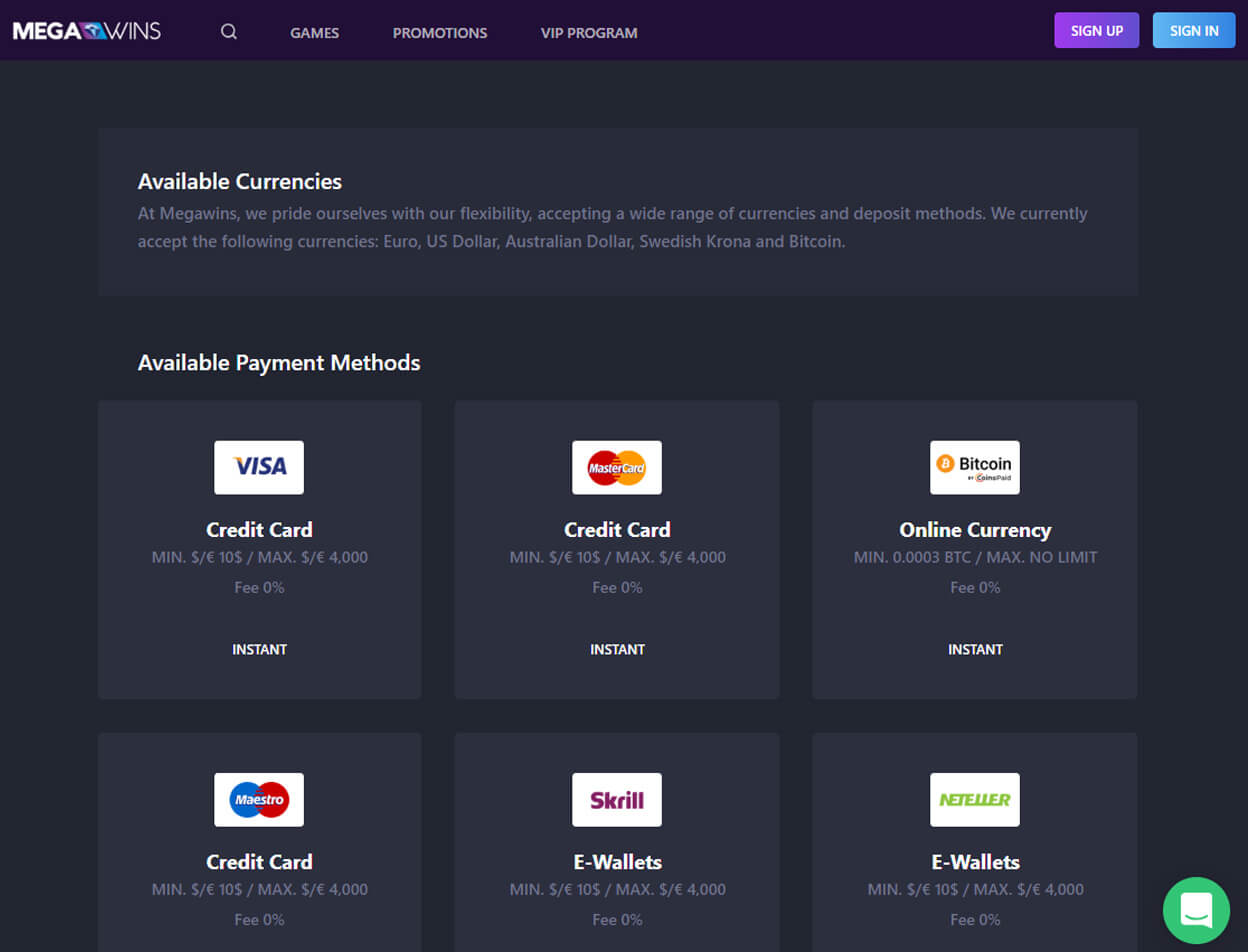
Task: Select the Visa logo
Action: 259,467
